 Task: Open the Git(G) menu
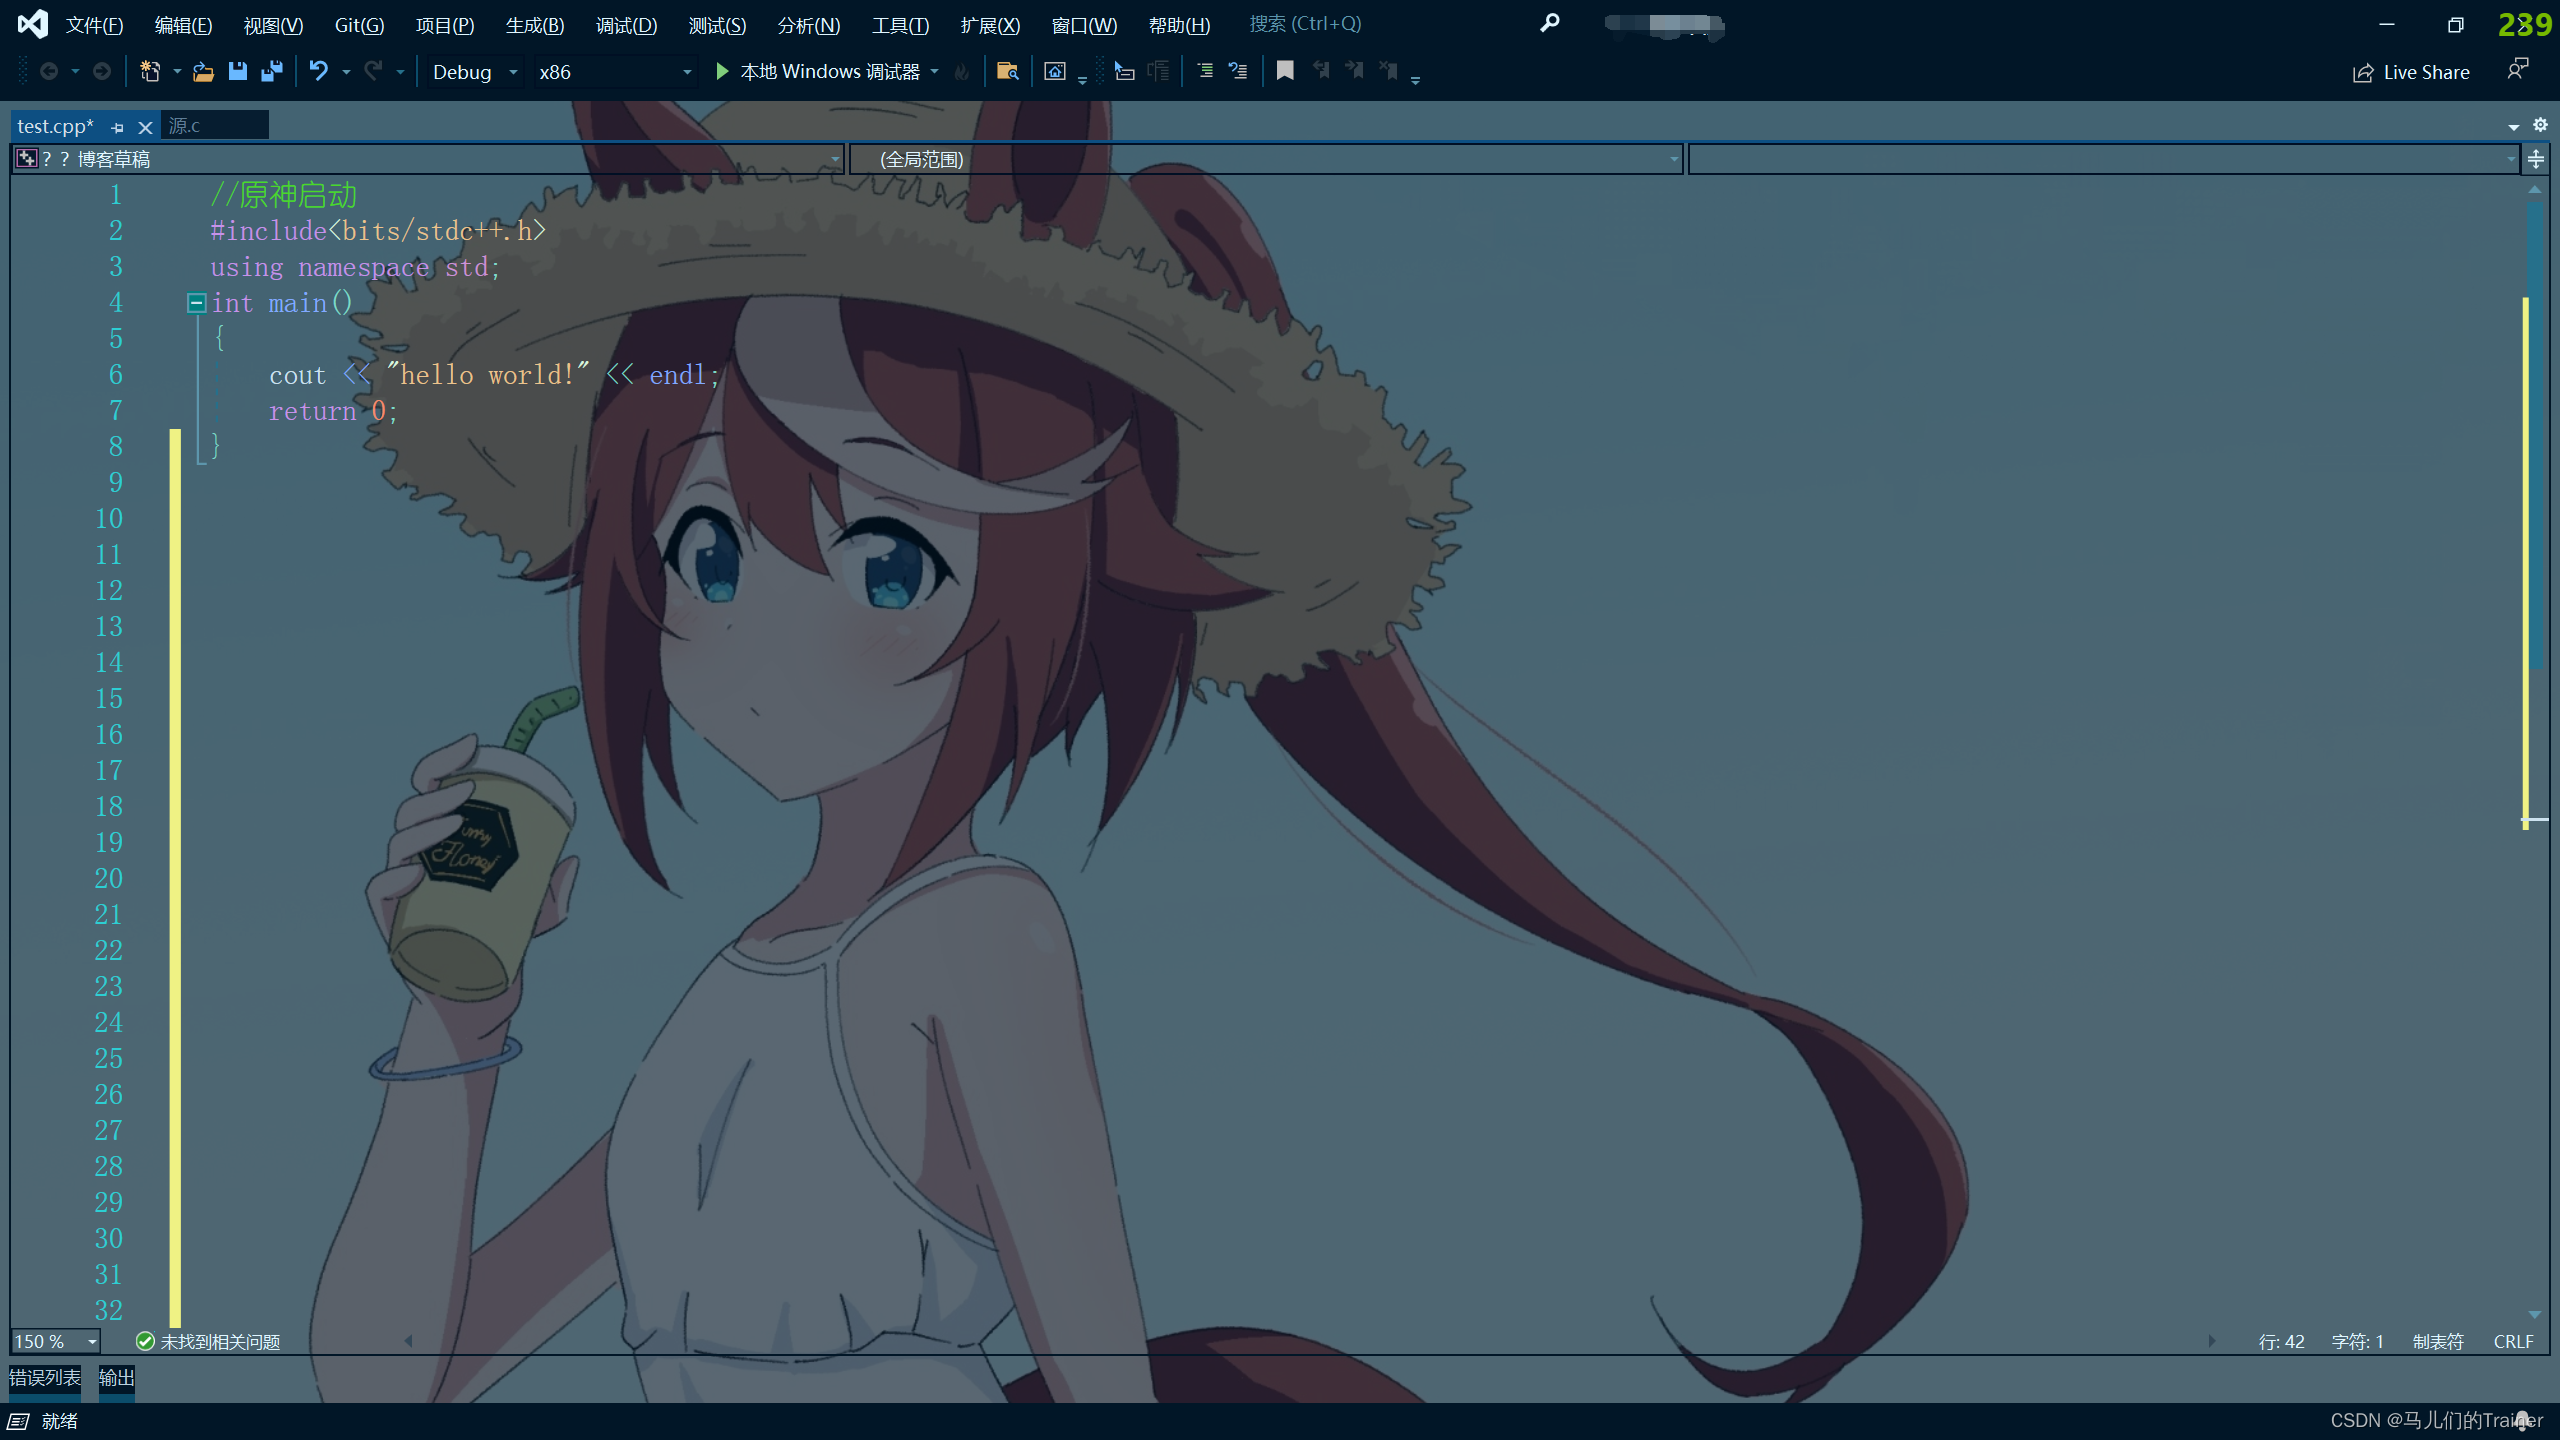359,25
